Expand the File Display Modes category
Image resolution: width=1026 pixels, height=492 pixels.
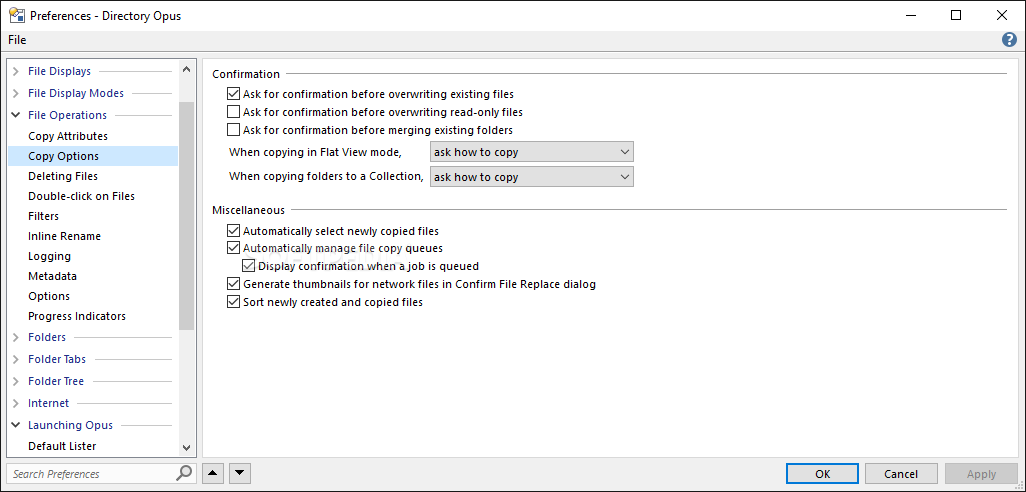(16, 94)
